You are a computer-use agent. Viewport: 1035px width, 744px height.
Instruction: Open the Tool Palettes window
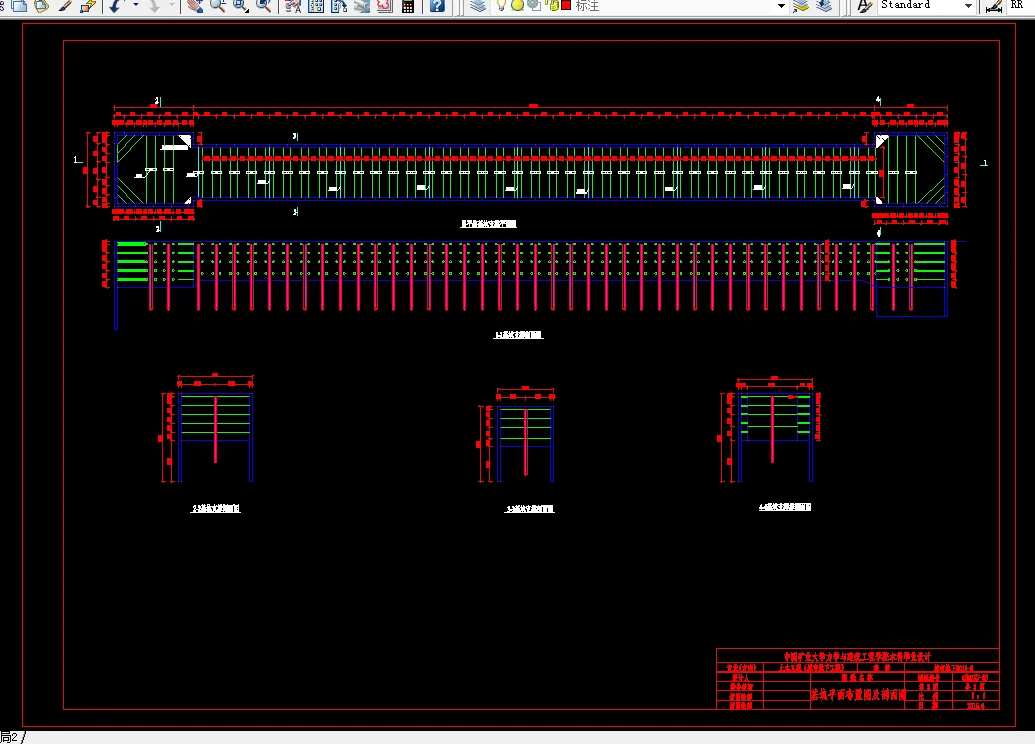339,6
